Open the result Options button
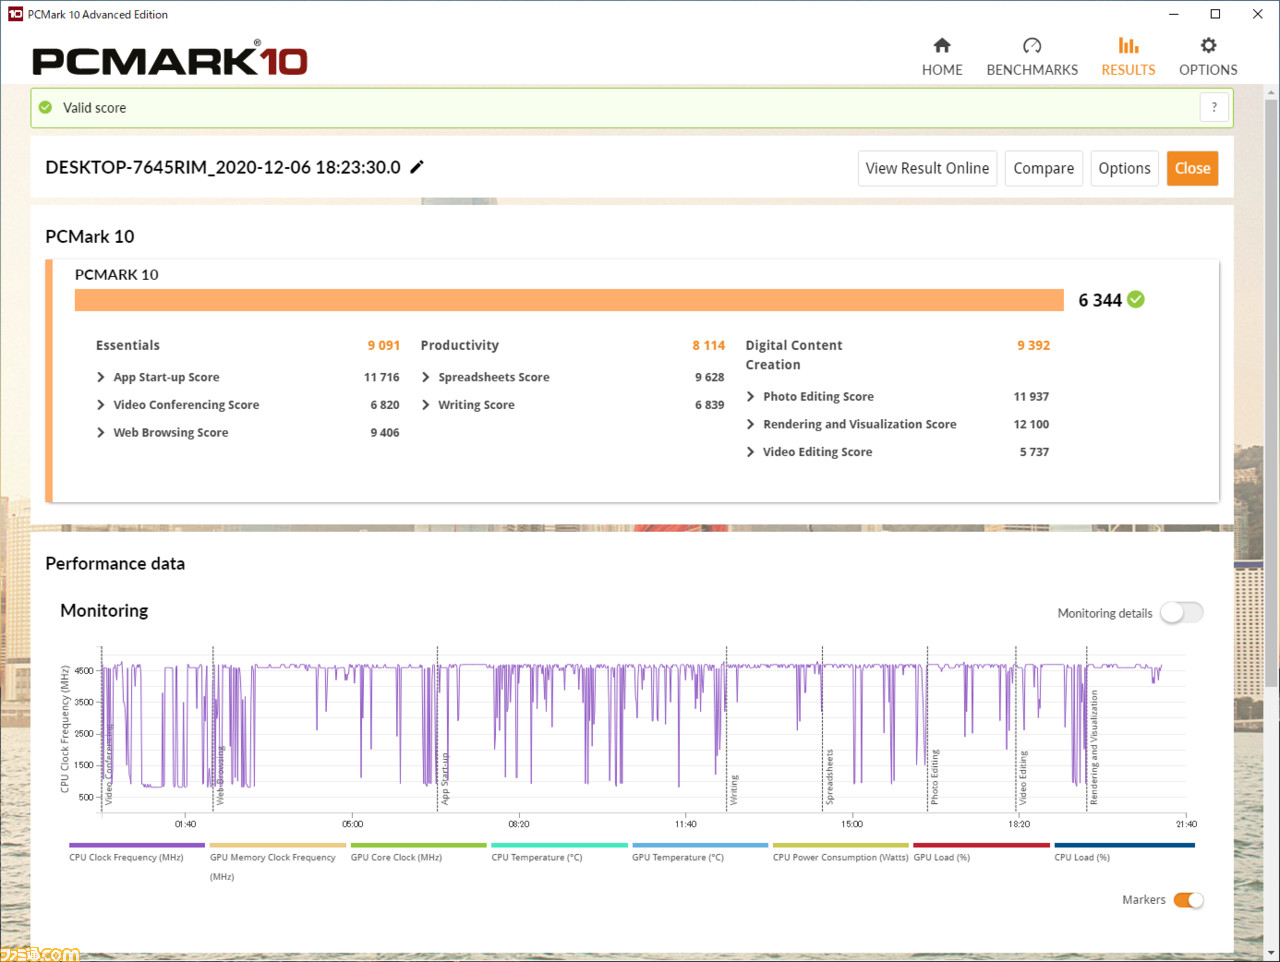The width and height of the screenshot is (1280, 962). 1124,168
